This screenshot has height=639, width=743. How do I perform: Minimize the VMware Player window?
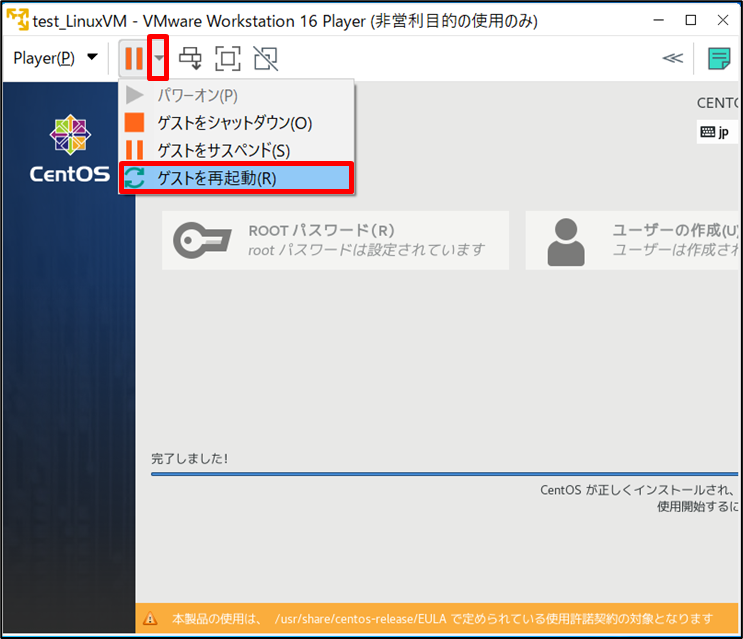[659, 20]
